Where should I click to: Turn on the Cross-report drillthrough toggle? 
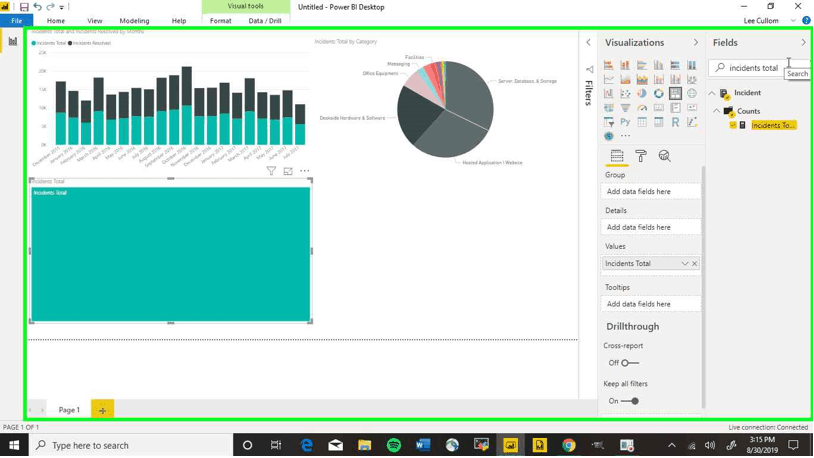pos(630,363)
